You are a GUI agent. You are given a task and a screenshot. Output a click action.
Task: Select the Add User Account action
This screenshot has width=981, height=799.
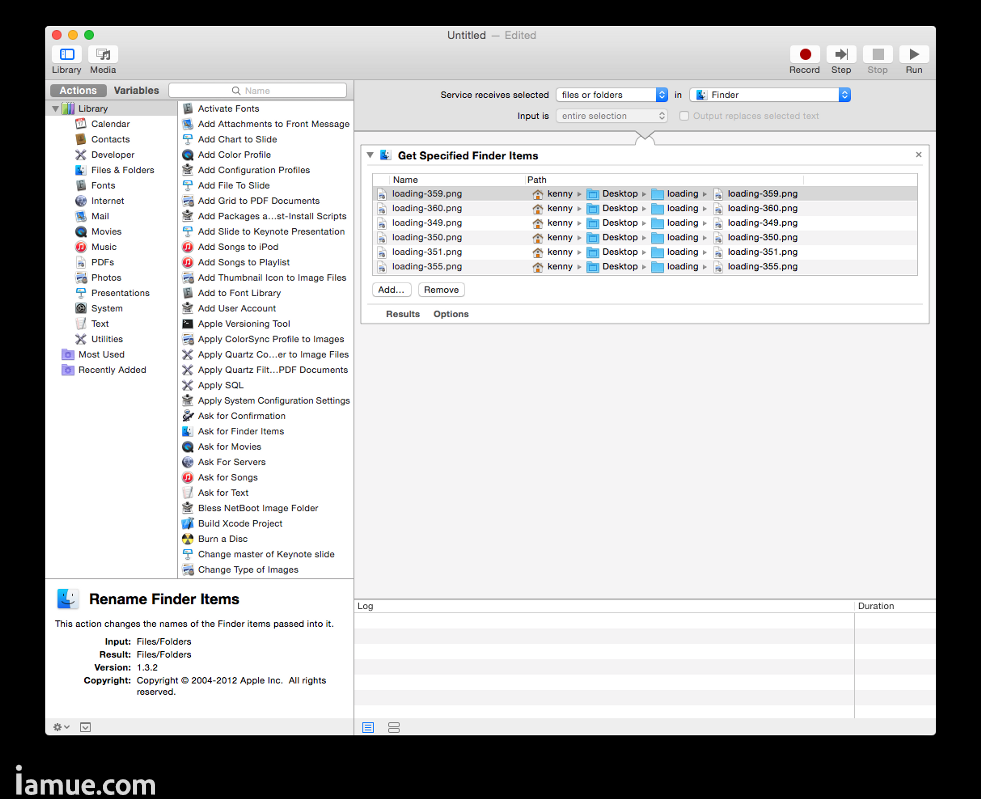(x=236, y=308)
